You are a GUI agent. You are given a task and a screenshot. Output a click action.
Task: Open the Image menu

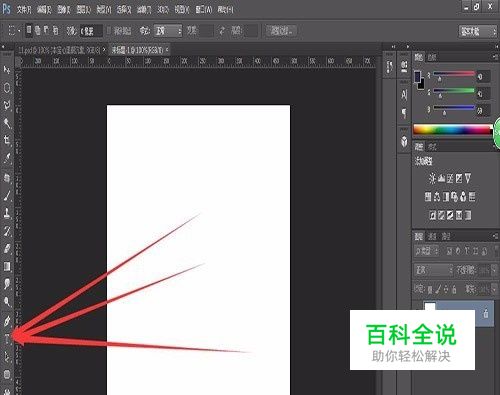[64, 10]
